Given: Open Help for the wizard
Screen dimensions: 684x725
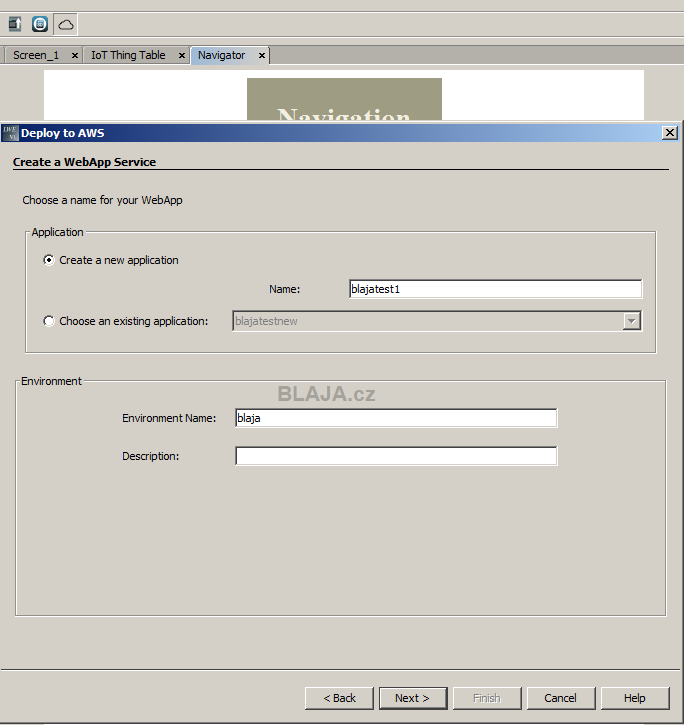Looking at the screenshot, I should point(635,698).
